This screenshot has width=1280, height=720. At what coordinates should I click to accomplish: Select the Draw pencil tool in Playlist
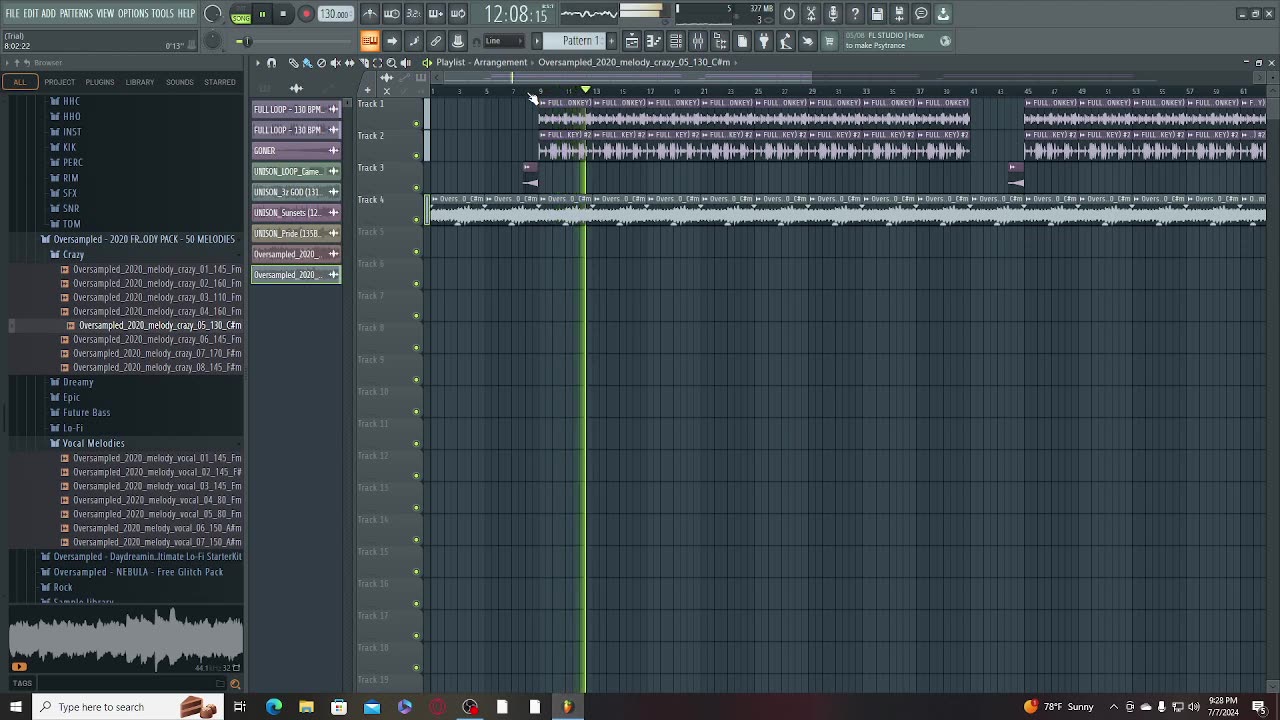(x=293, y=63)
